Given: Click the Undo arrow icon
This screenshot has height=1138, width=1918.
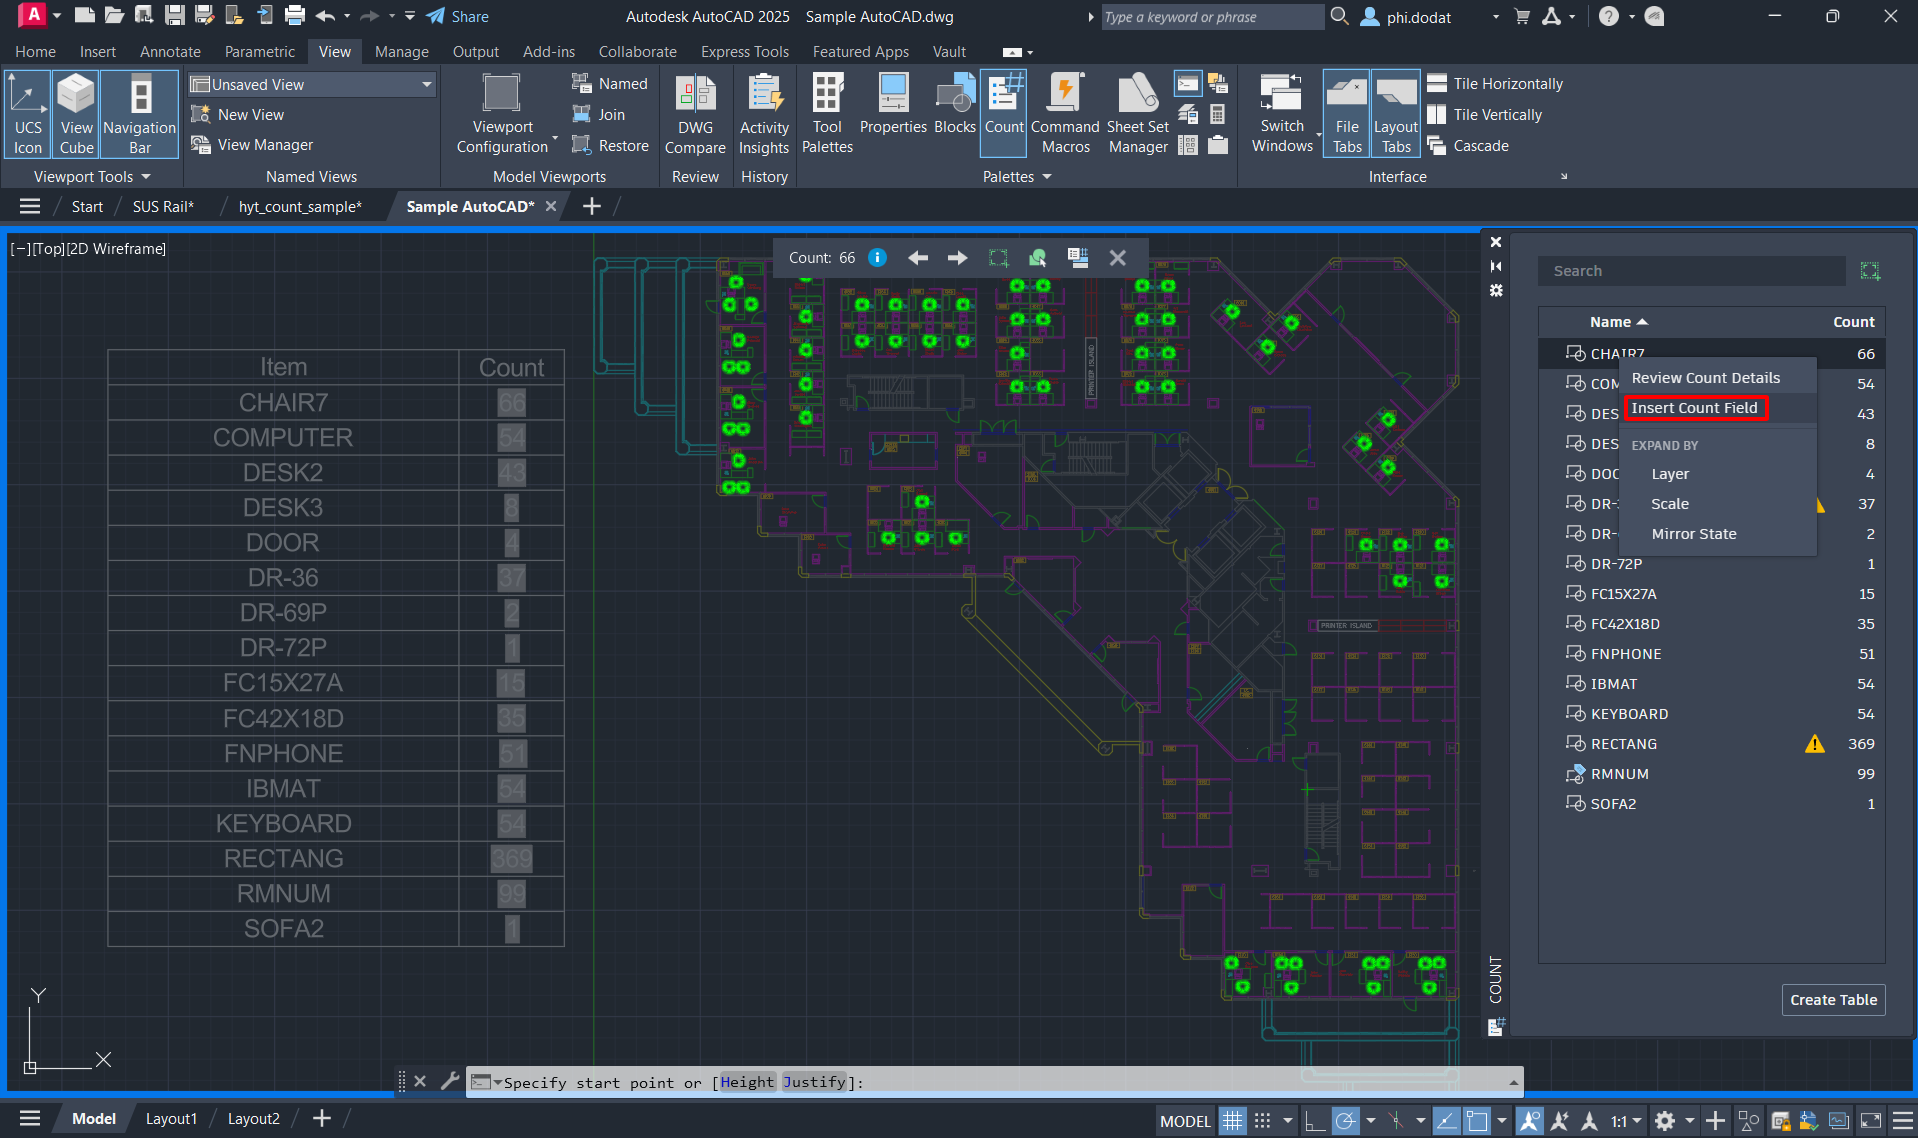Looking at the screenshot, I should click(325, 16).
